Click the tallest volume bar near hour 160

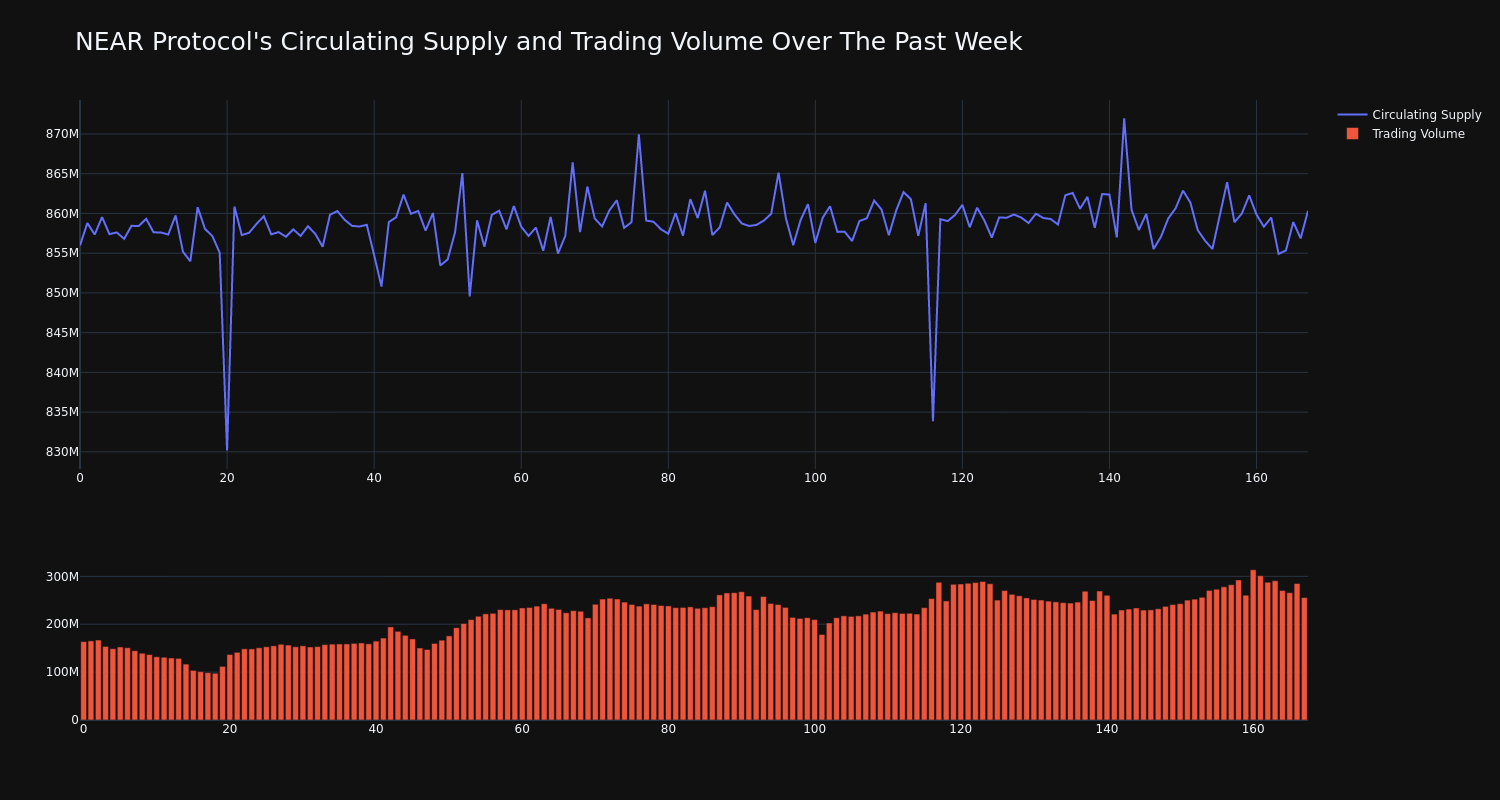click(x=1253, y=645)
